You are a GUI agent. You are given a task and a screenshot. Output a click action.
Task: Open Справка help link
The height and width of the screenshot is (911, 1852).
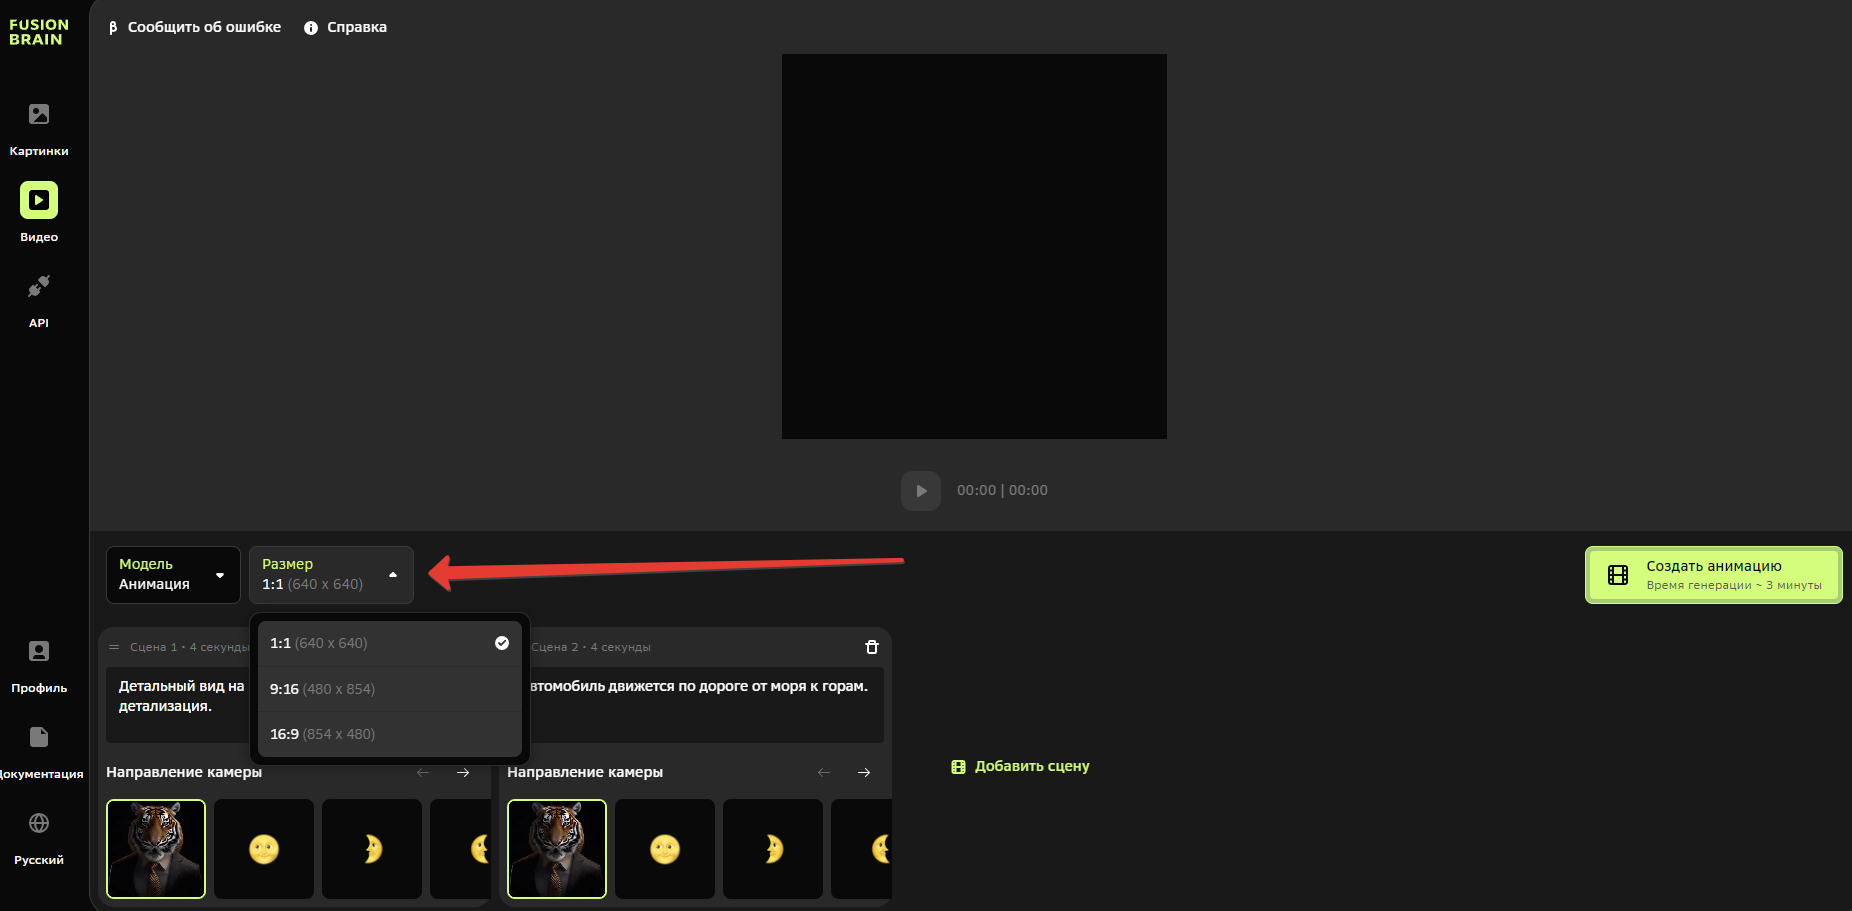coord(346,27)
